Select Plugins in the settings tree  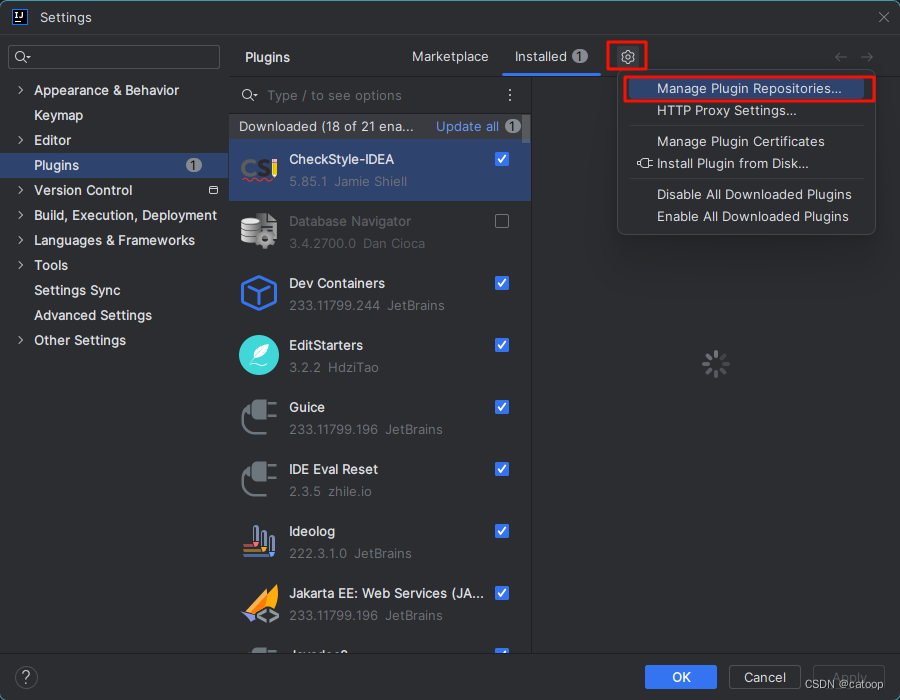(115, 165)
